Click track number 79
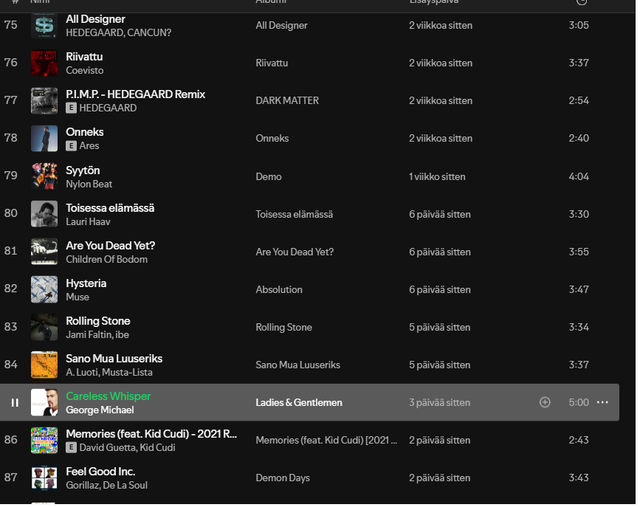The image size is (640, 507). point(11,176)
